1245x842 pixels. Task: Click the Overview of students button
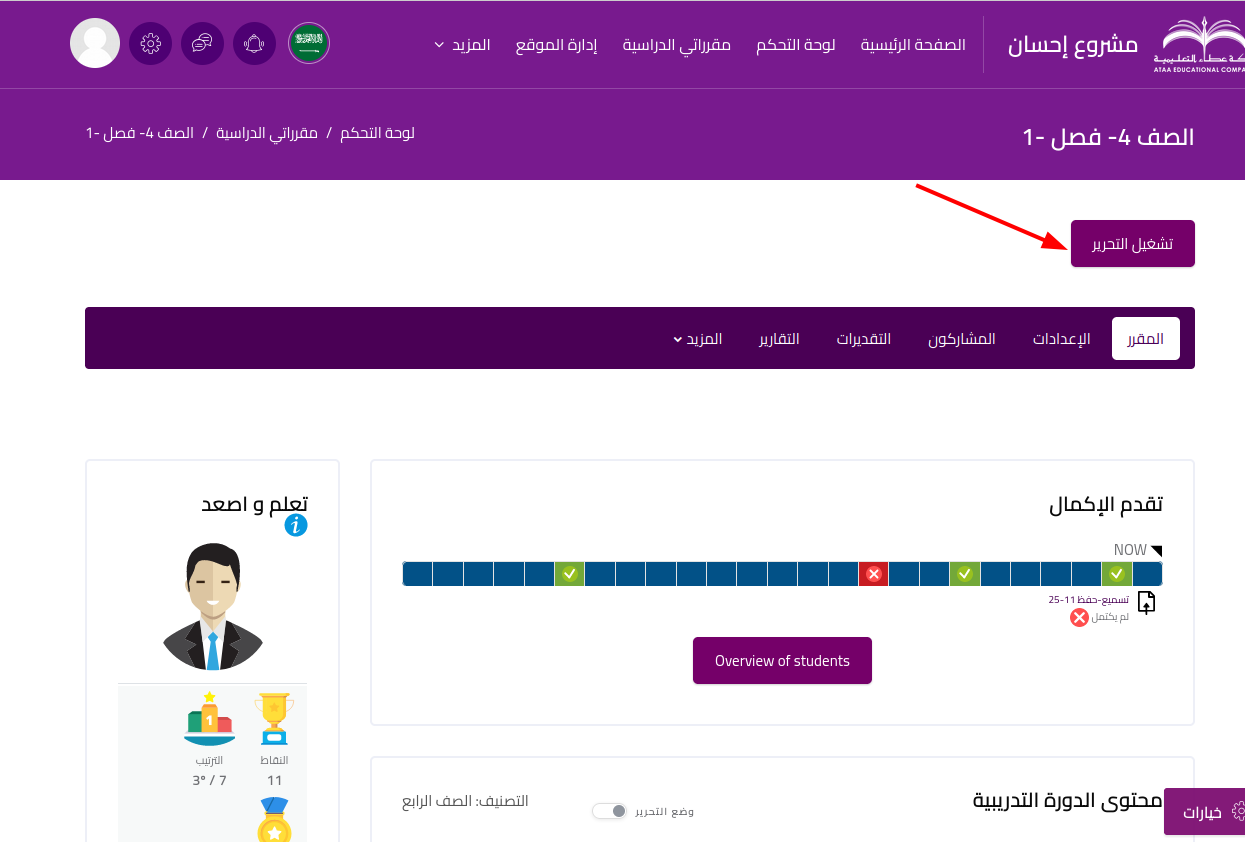[x=782, y=661]
